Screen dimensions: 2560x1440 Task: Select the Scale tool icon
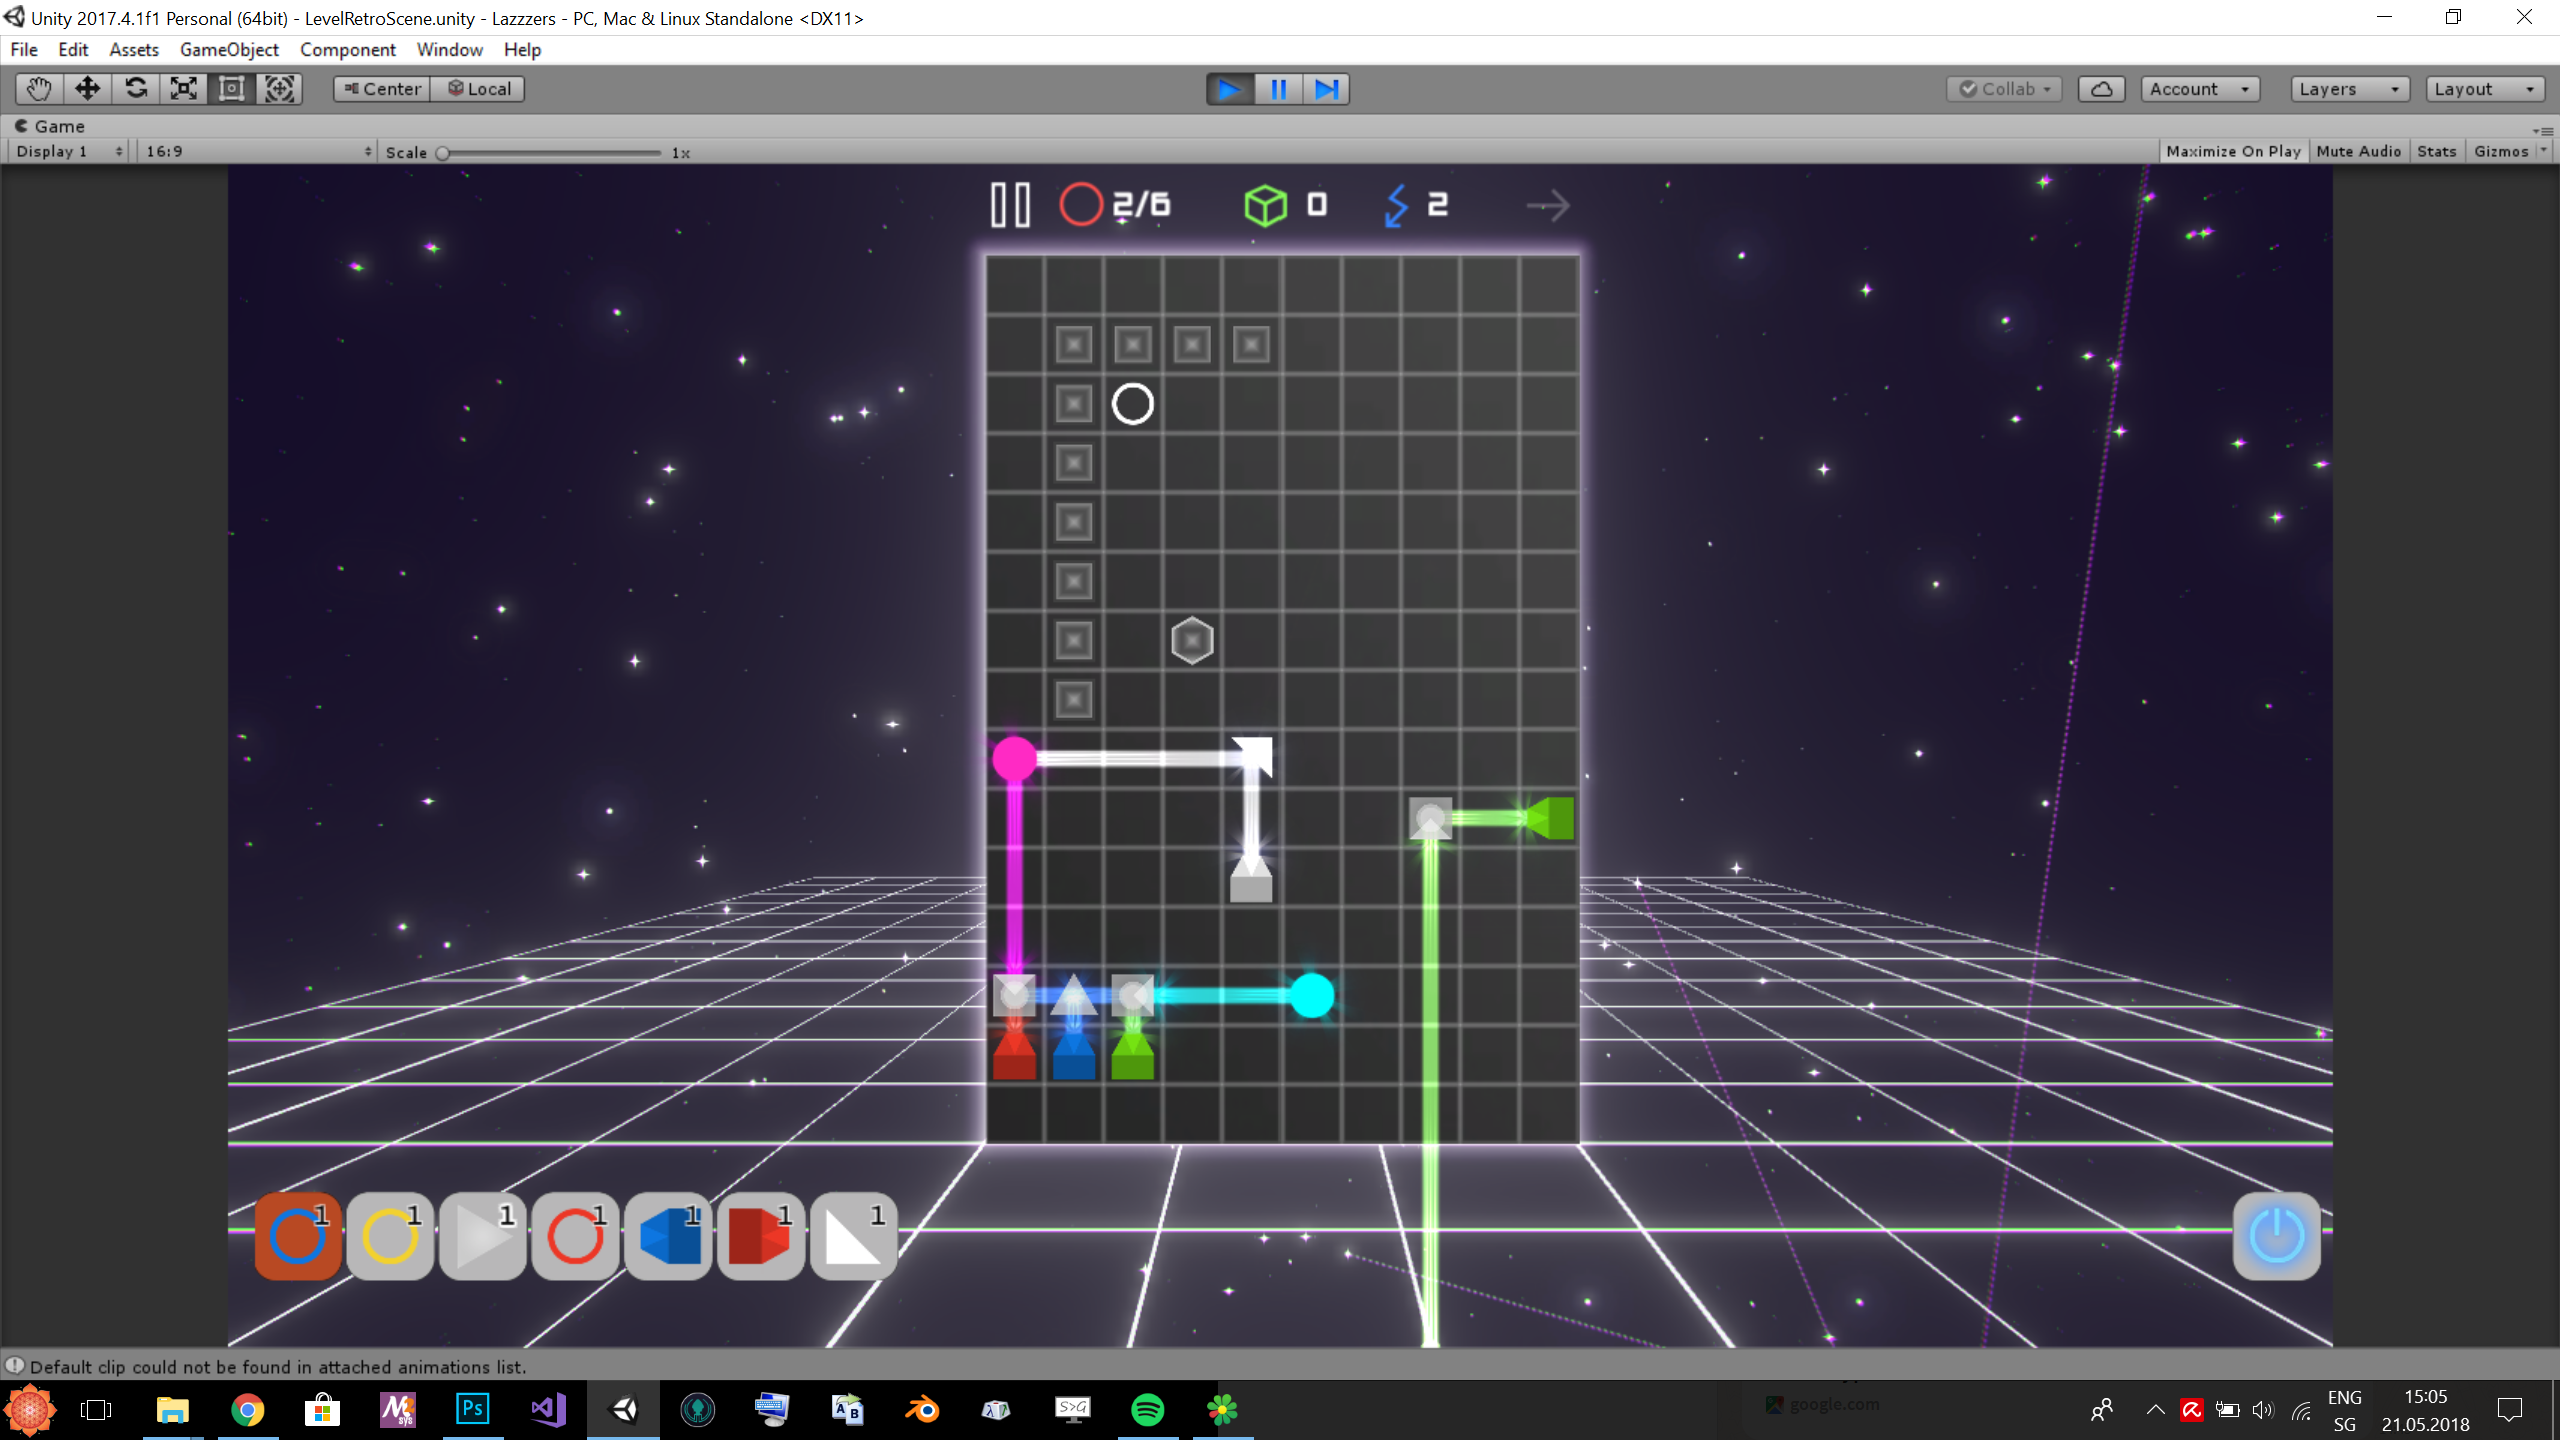click(184, 89)
